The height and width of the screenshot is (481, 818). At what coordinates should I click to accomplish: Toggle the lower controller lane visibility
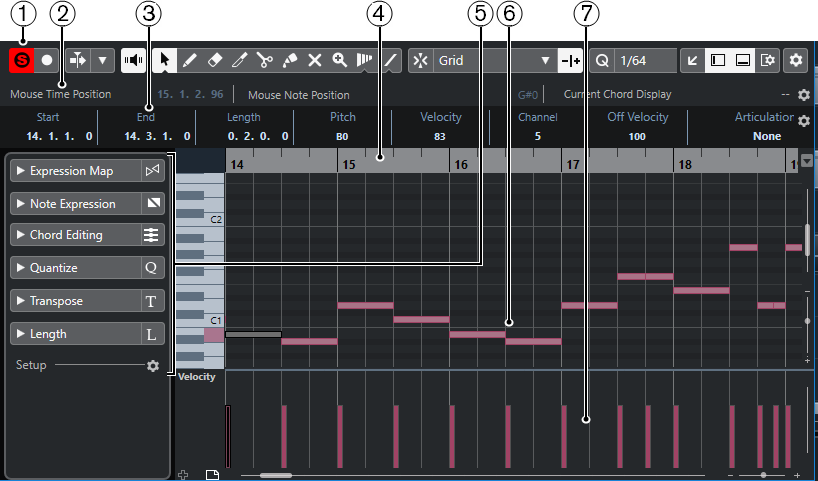coord(743,61)
